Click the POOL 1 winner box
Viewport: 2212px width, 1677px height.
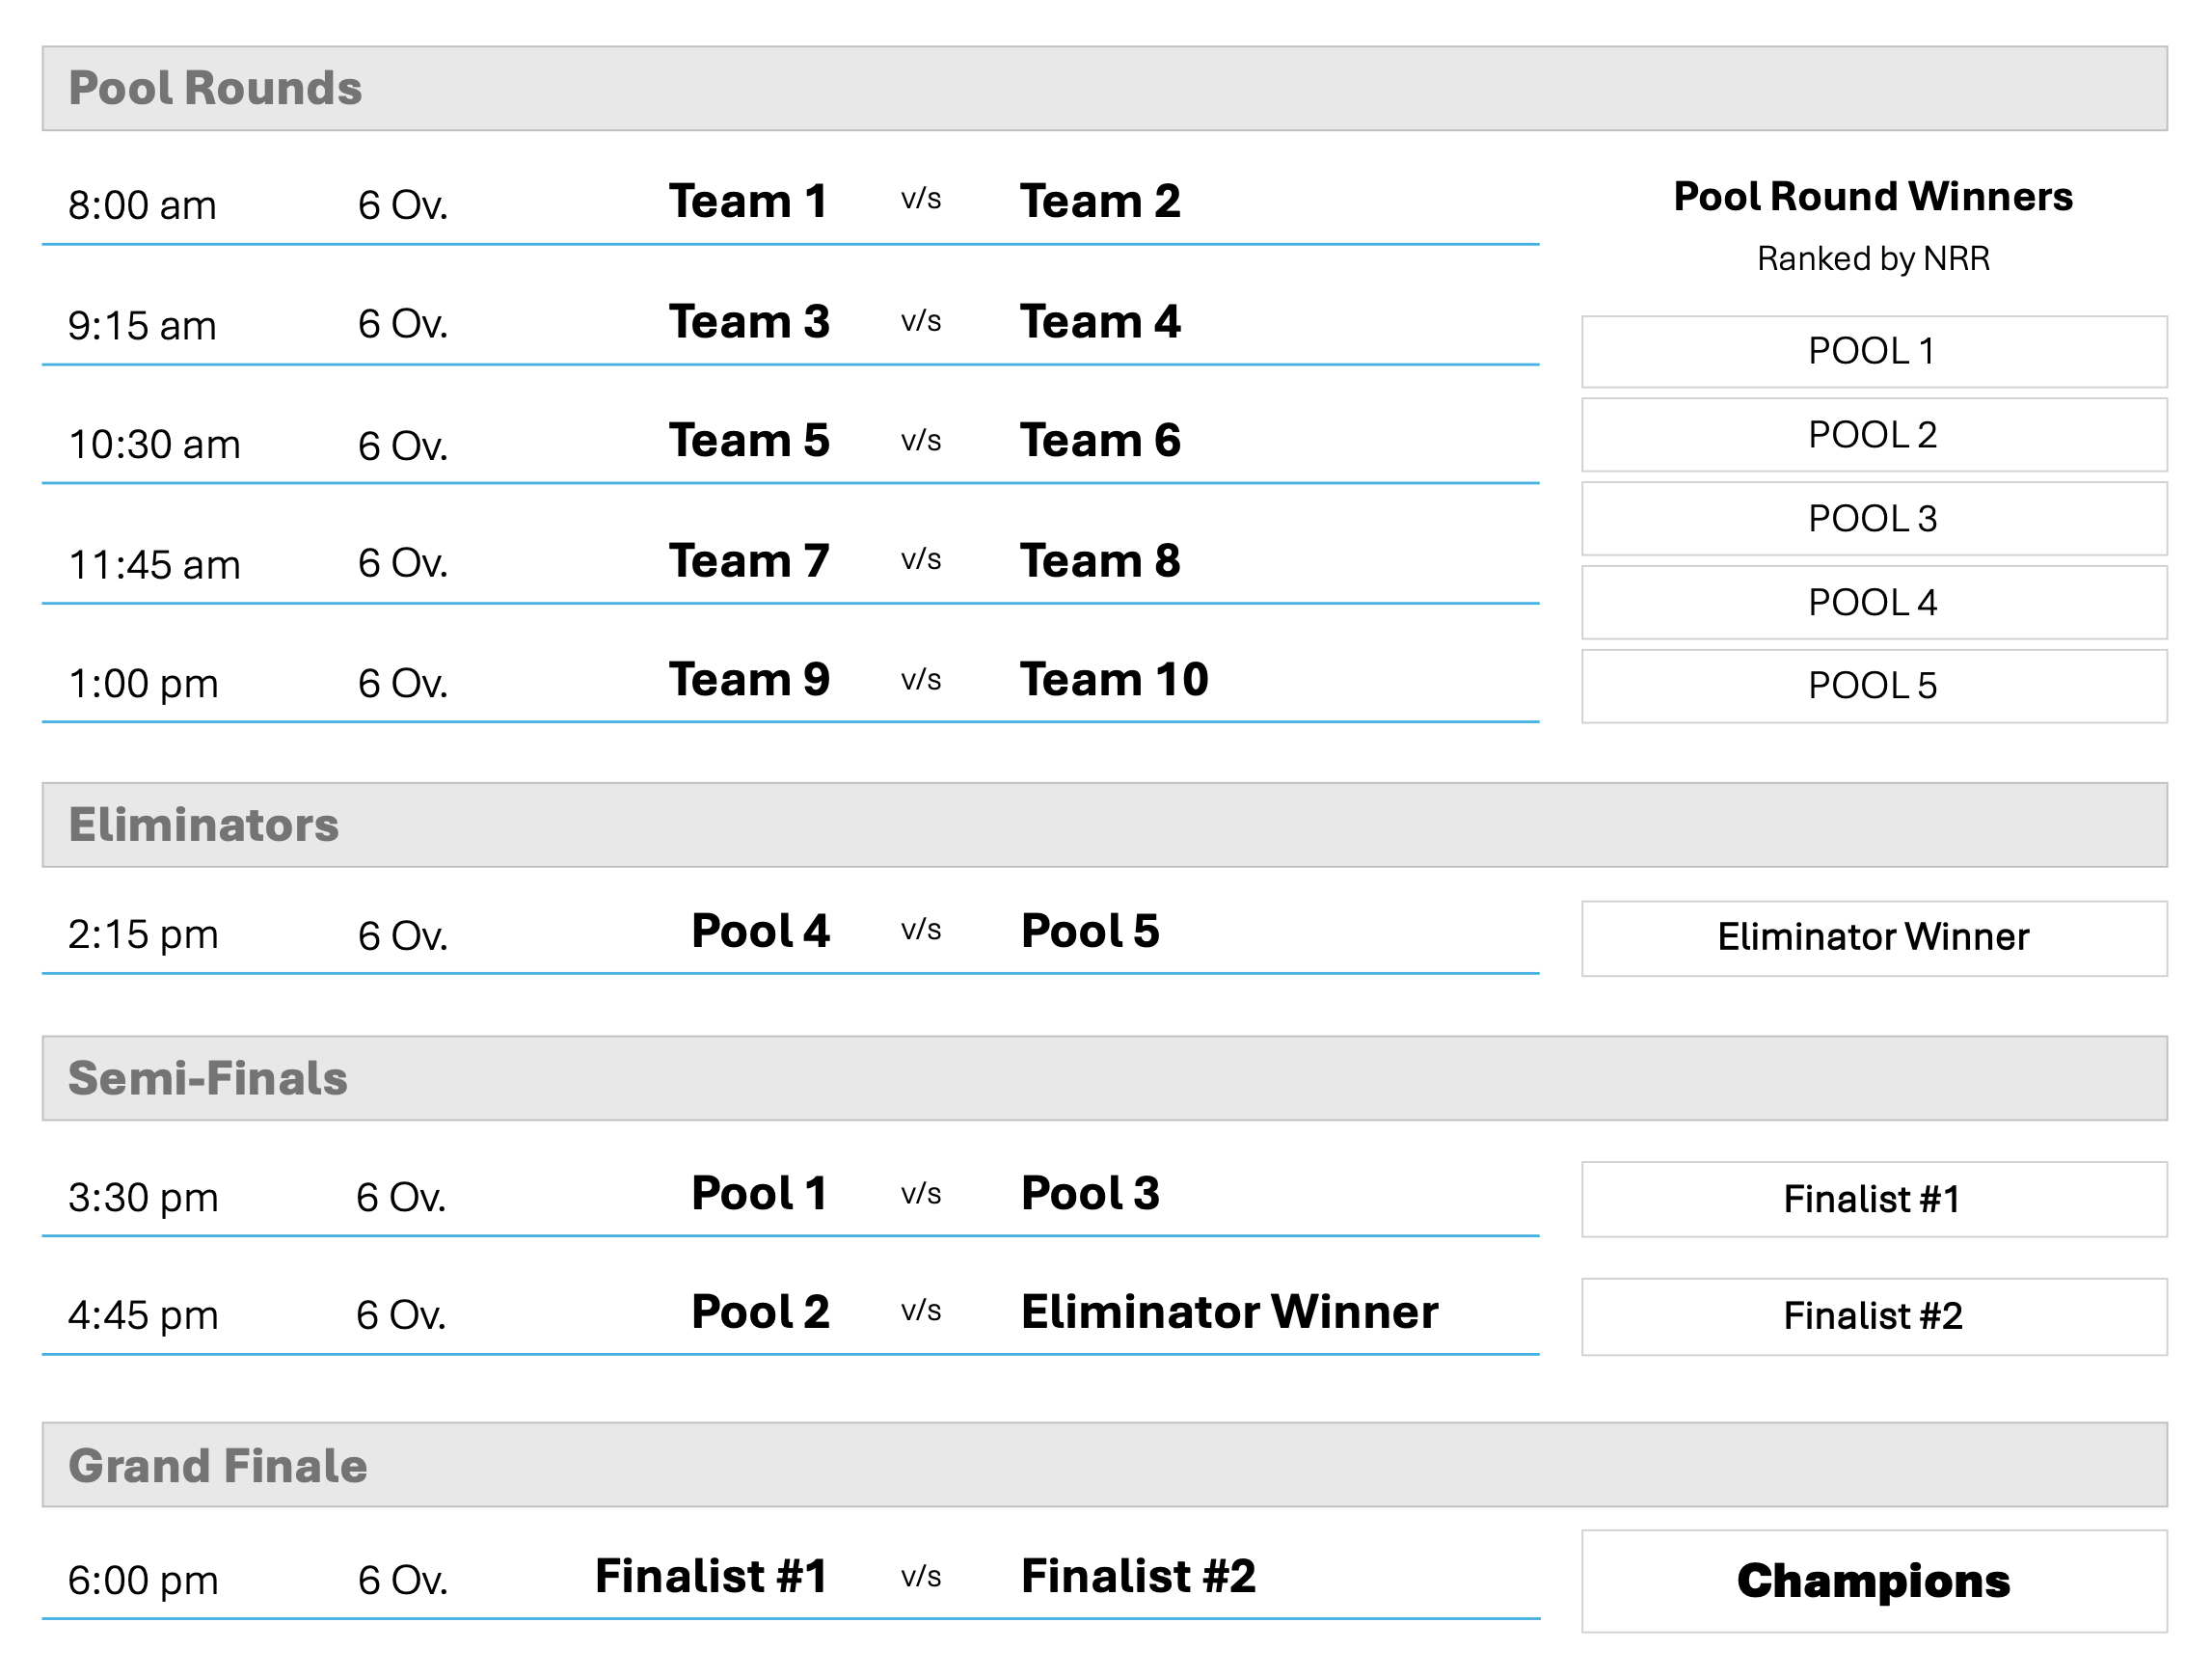(x=1873, y=352)
